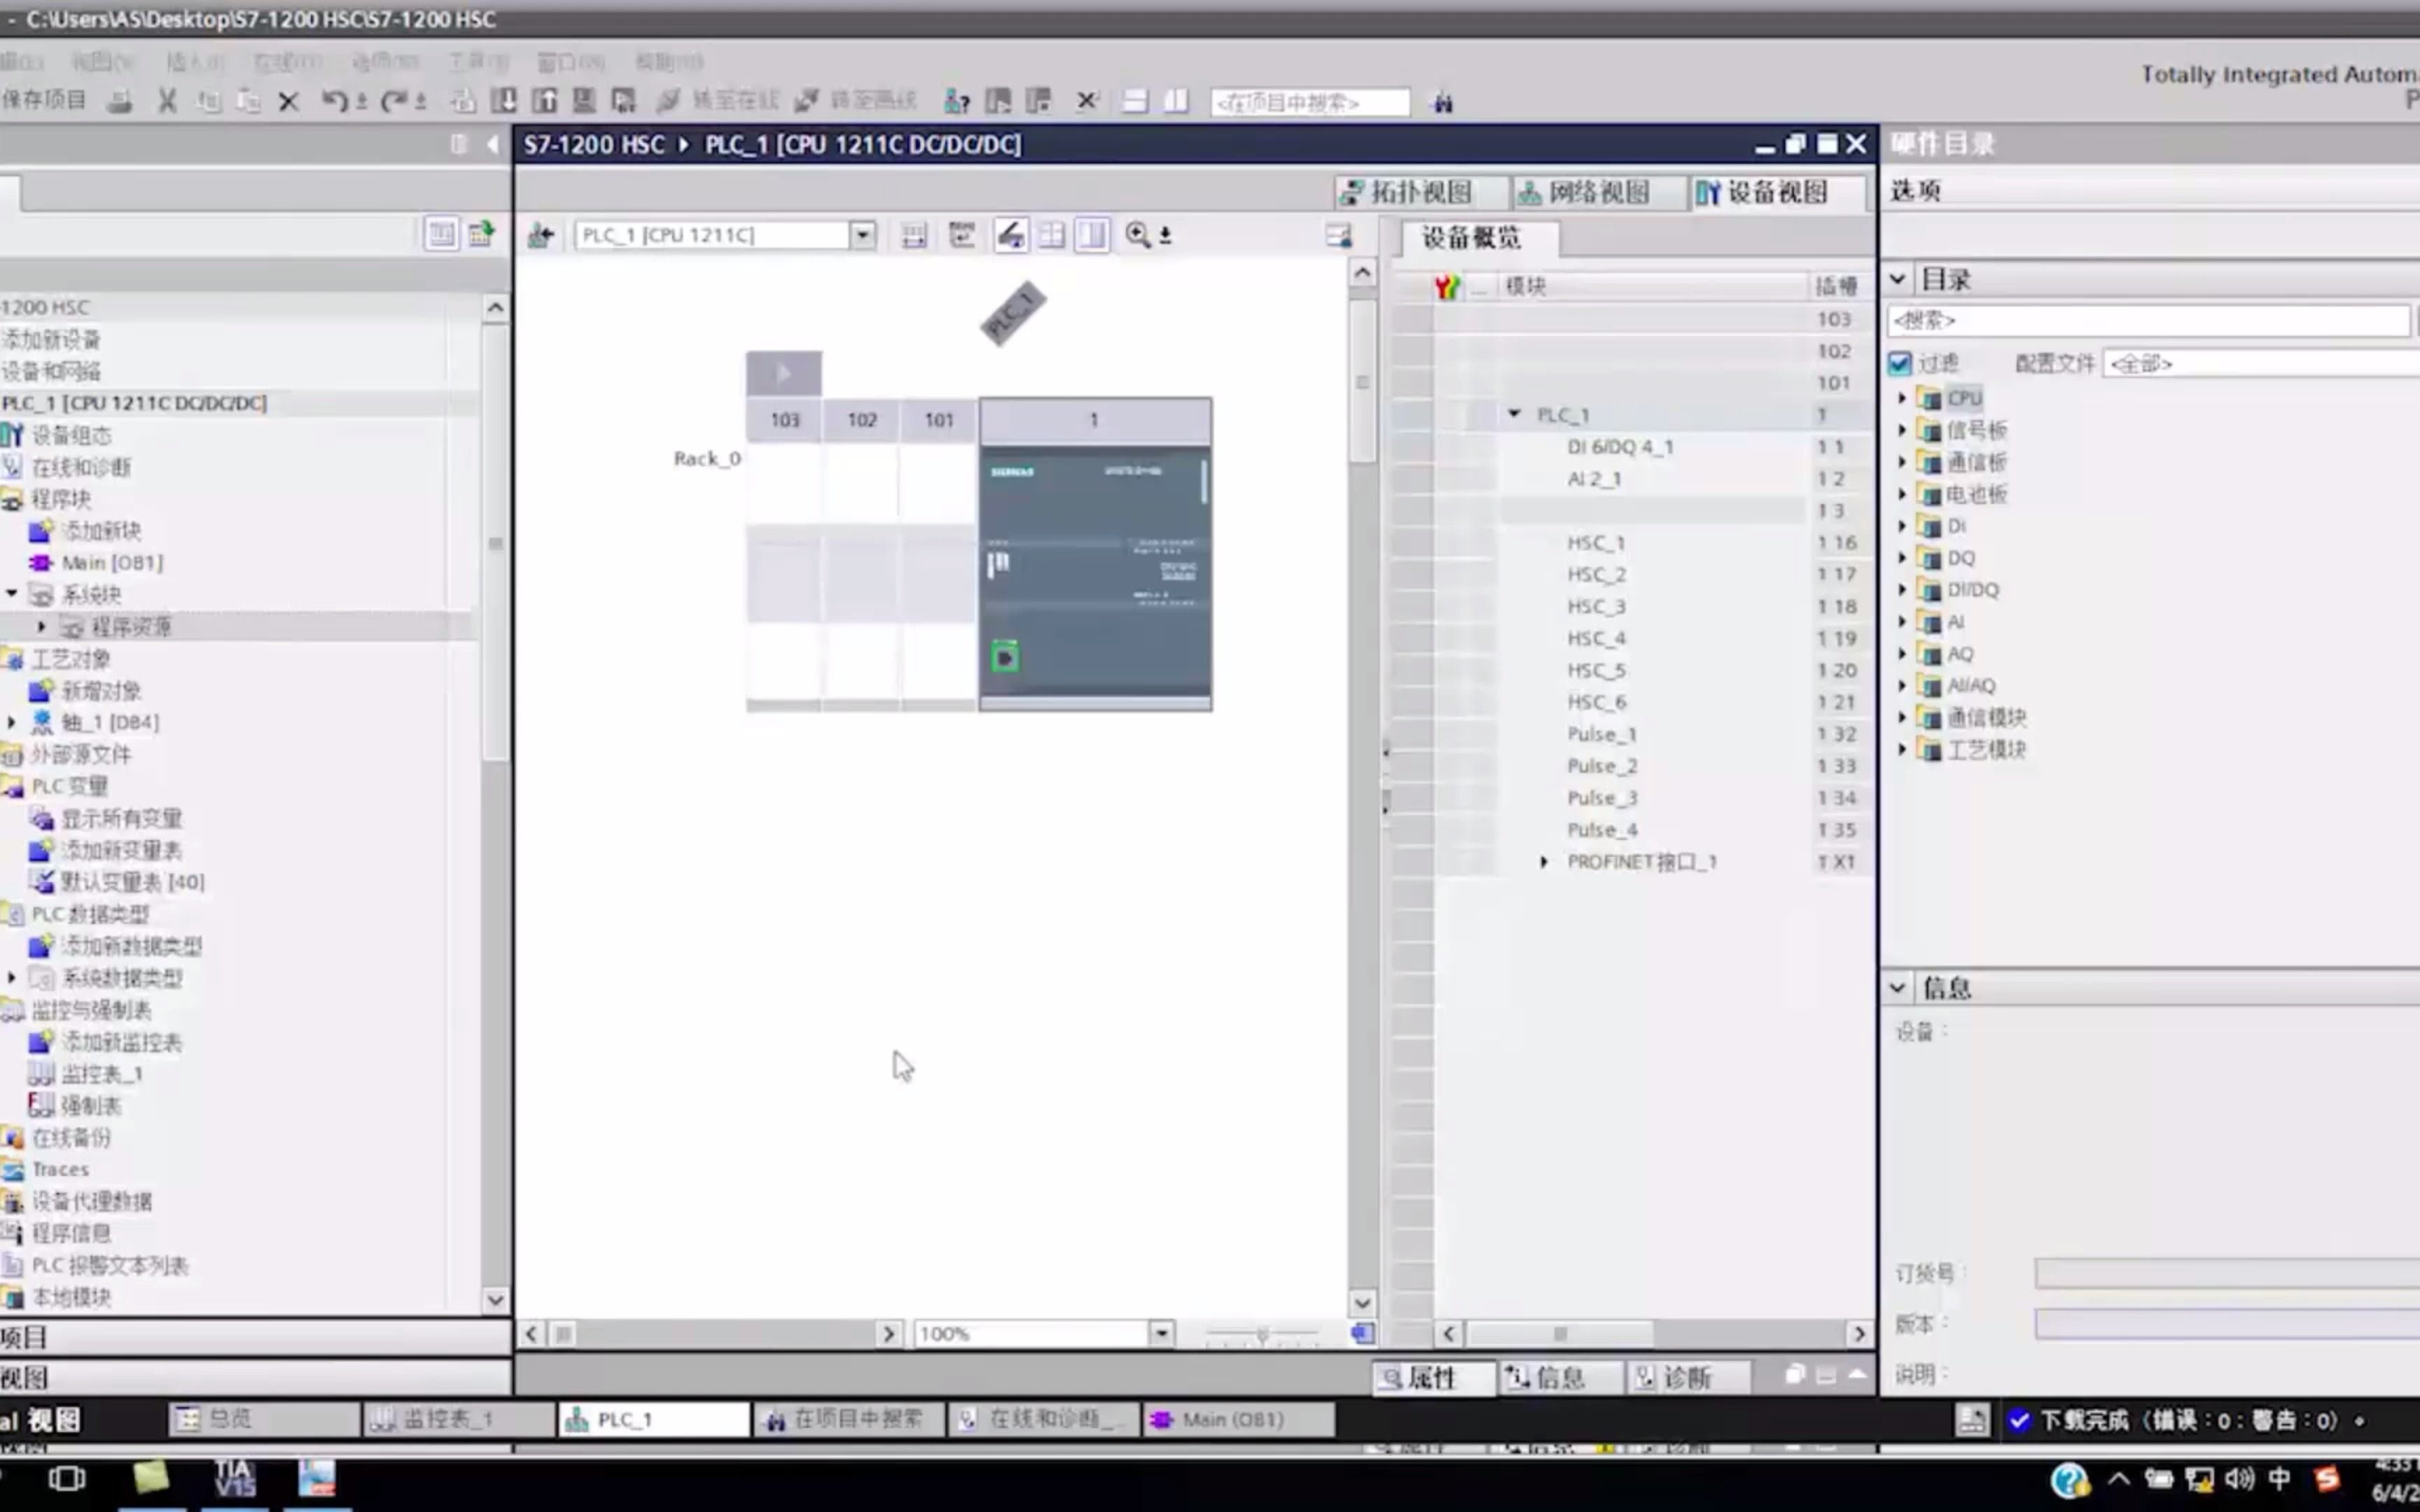This screenshot has height=1512, width=2420.
Task: Click the undo arrow icon
Action: pos(333,101)
